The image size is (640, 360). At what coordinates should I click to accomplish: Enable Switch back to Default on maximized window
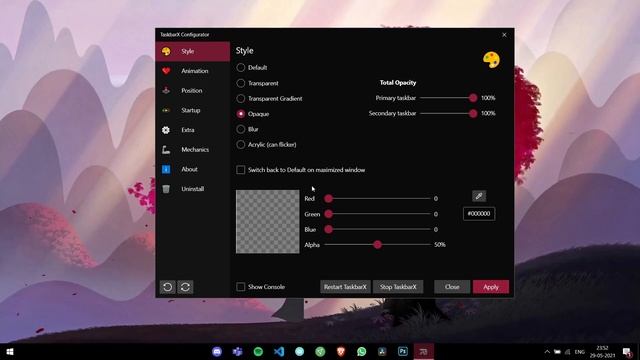pyautogui.click(x=241, y=170)
